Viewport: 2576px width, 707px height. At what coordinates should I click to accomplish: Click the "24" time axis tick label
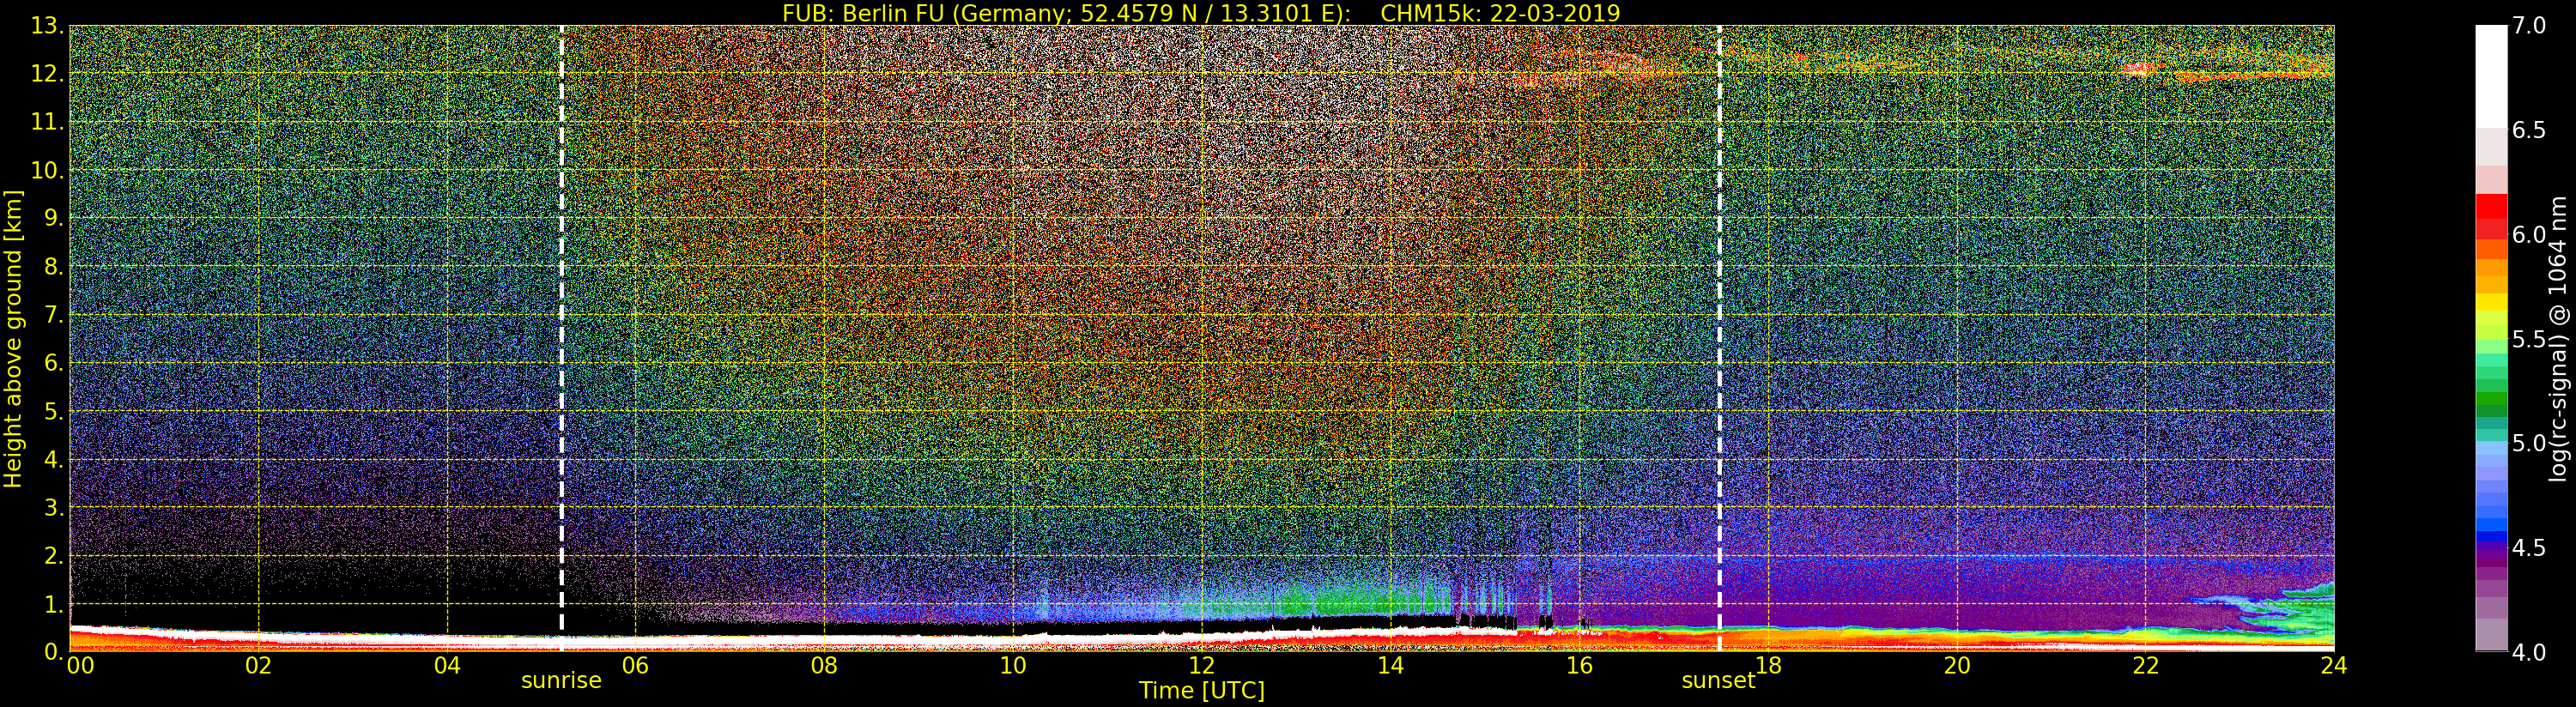2334,666
